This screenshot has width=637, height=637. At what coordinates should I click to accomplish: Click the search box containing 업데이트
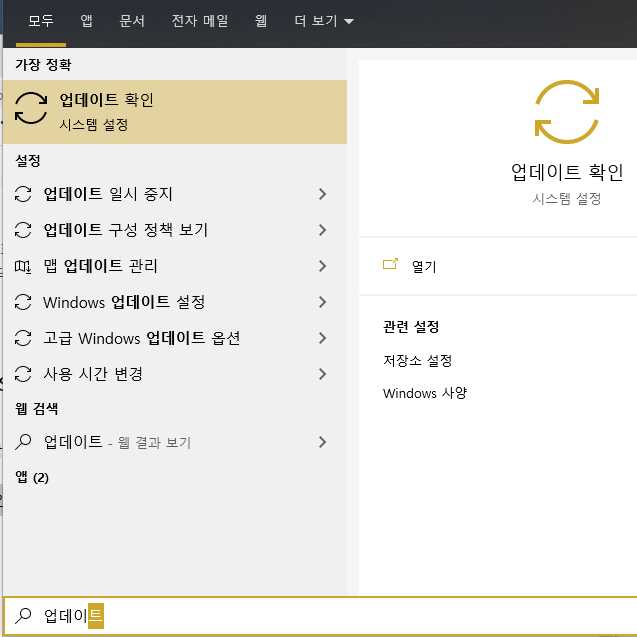[320, 616]
